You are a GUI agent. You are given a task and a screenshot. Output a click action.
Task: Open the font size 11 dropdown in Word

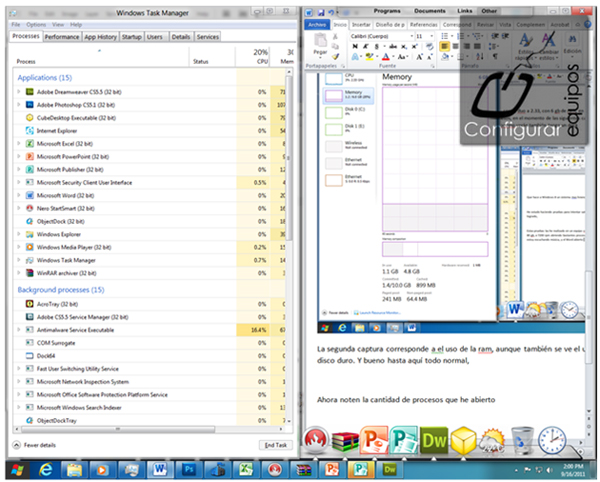pyautogui.click(x=432, y=36)
